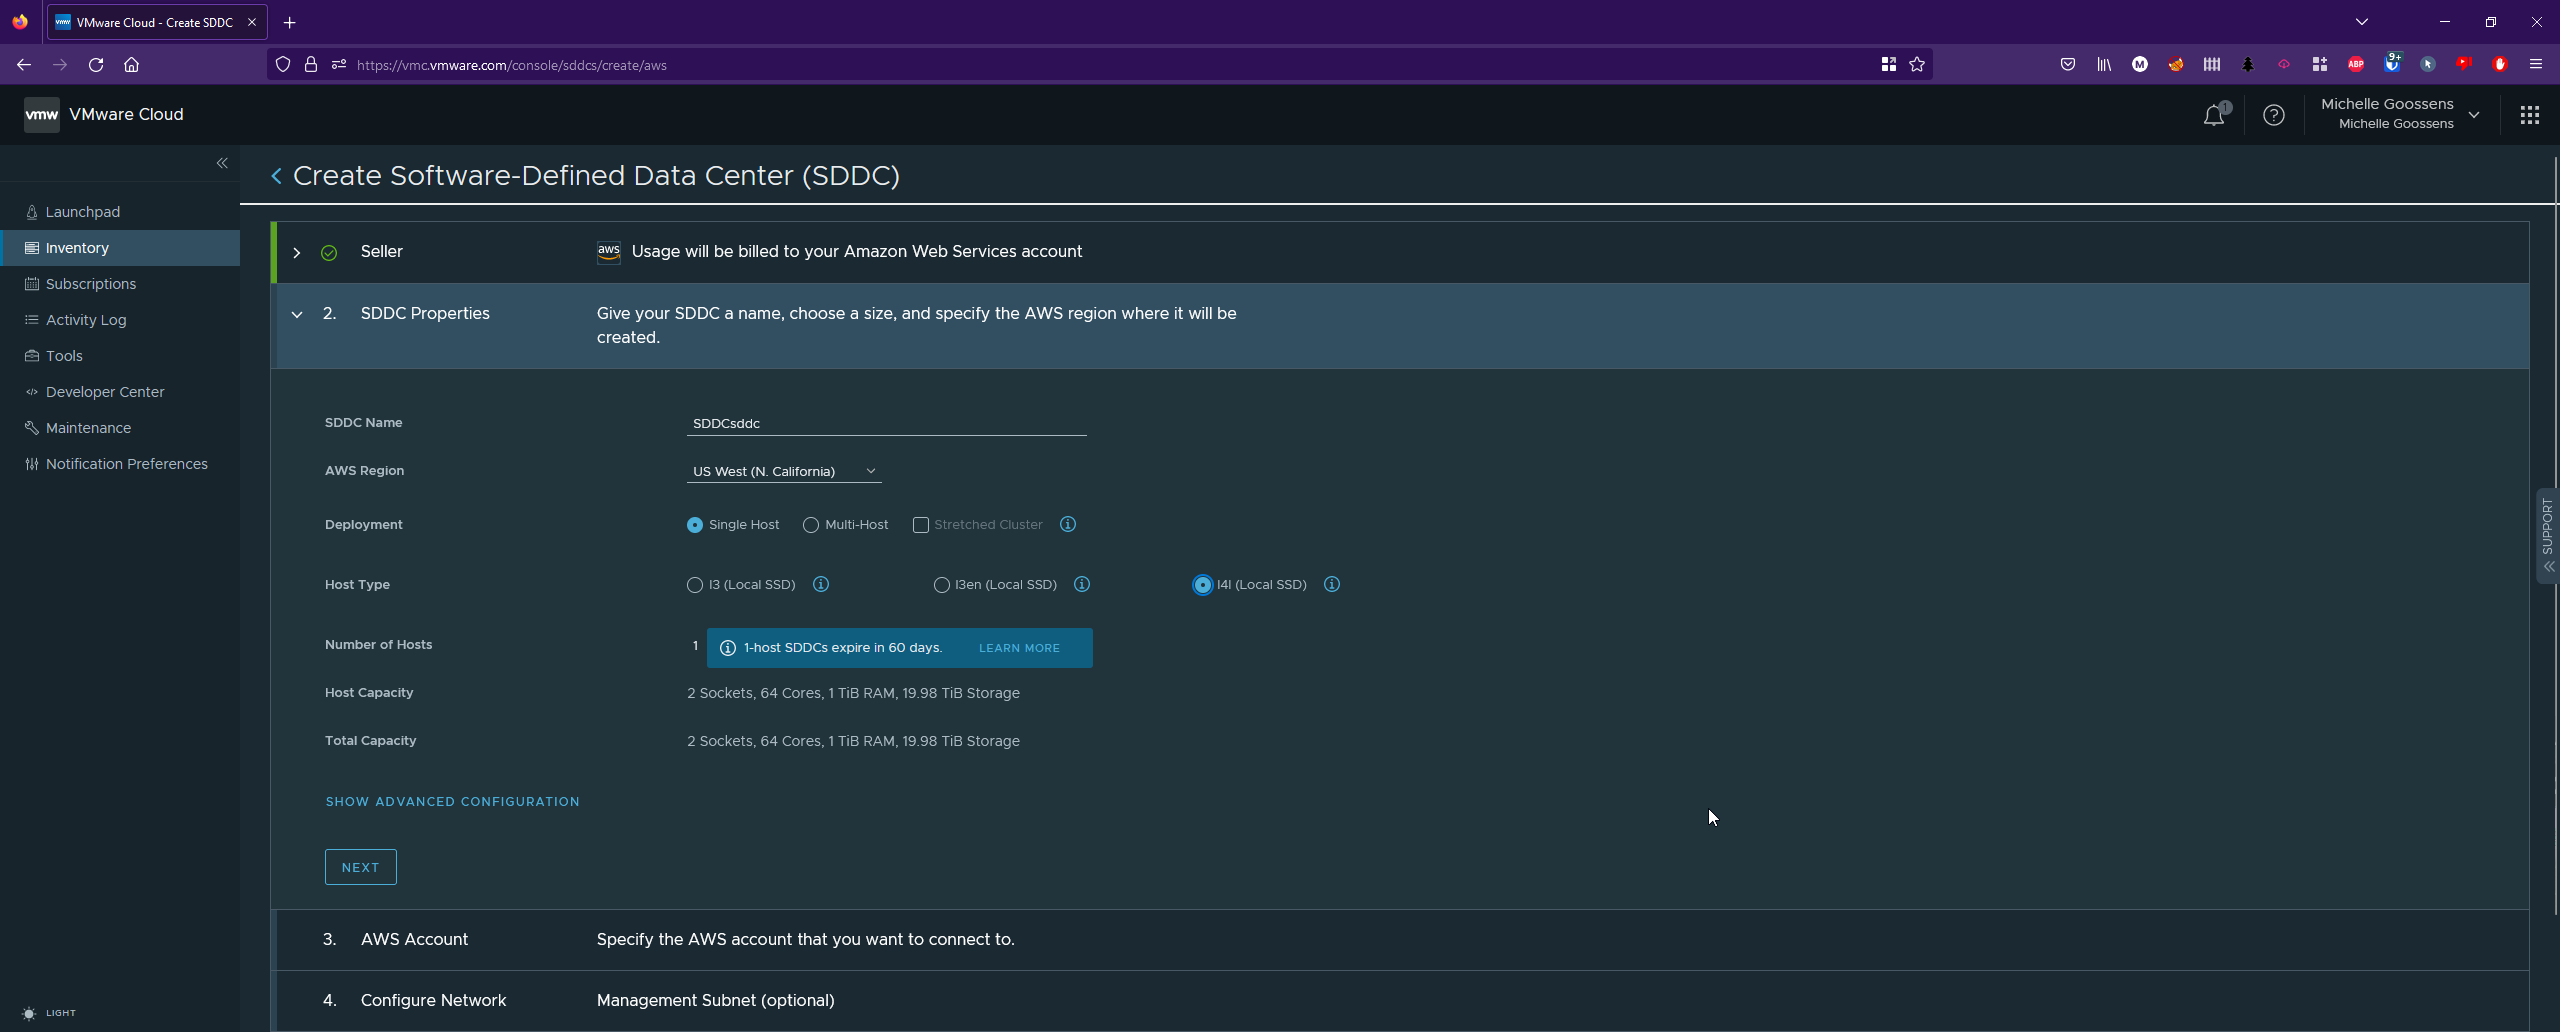Open Developer Center
Screen dimensions: 2560x1032
coord(105,392)
